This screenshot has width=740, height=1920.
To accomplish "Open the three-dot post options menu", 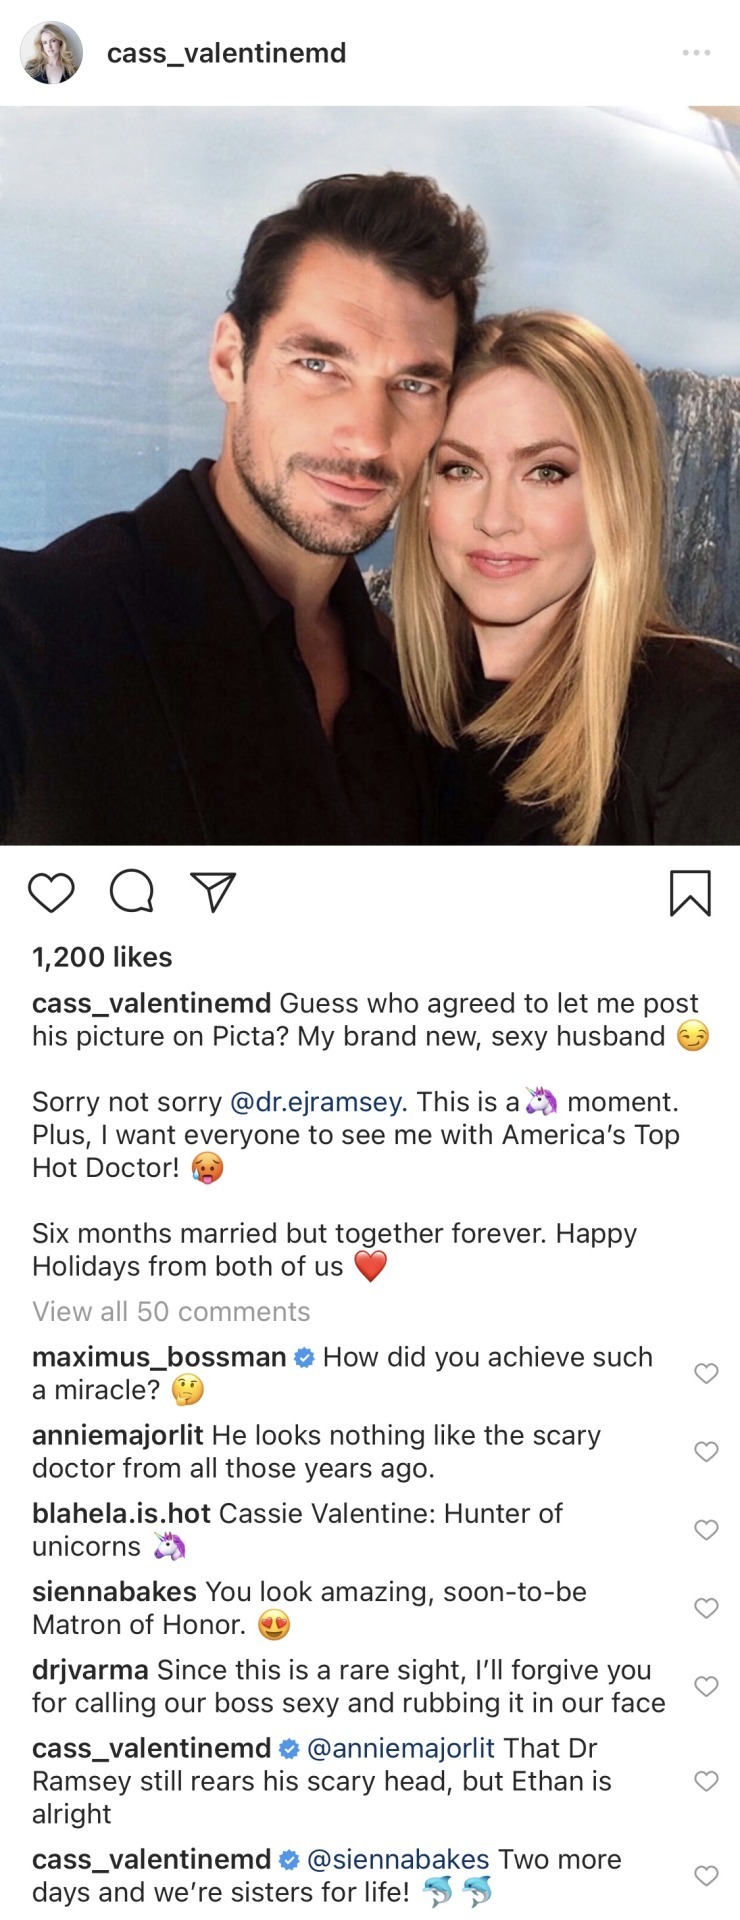I will [696, 52].
